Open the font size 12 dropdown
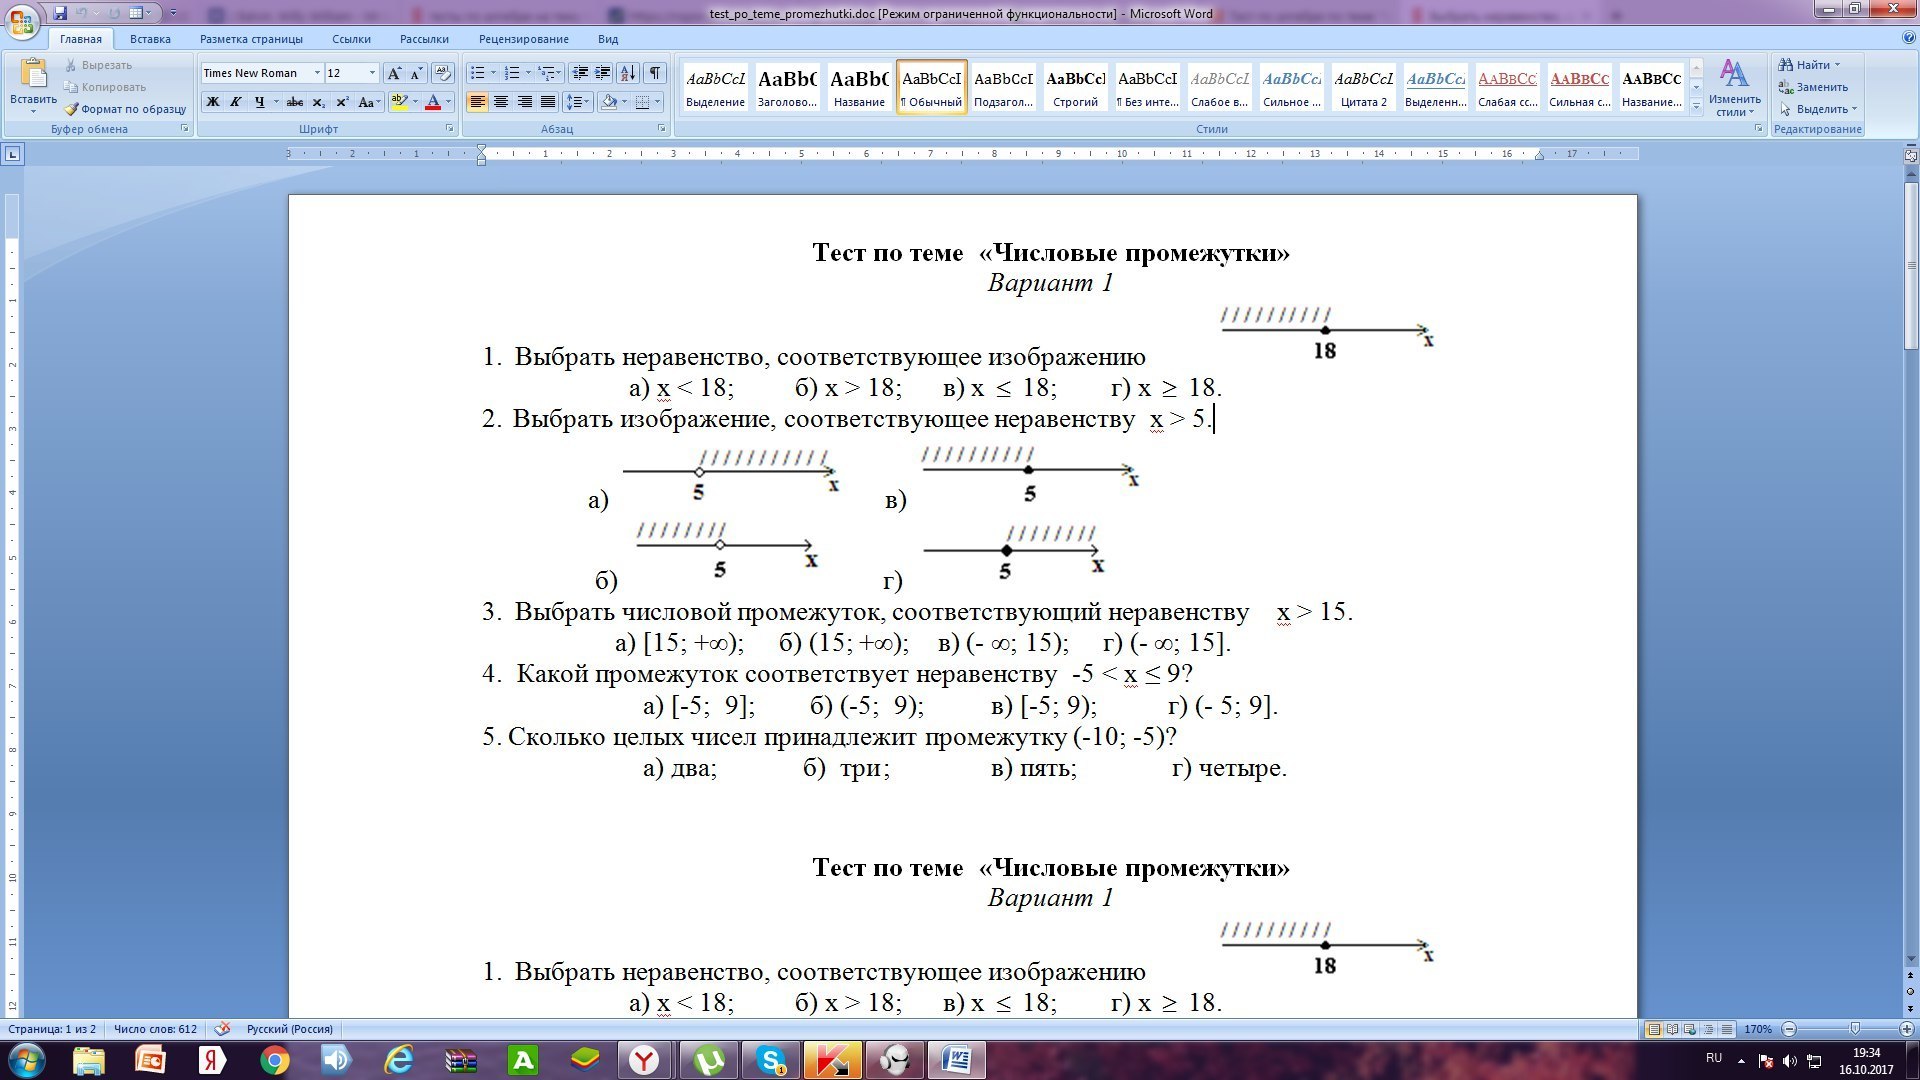Viewport: 1920px width, 1080px height. [372, 73]
